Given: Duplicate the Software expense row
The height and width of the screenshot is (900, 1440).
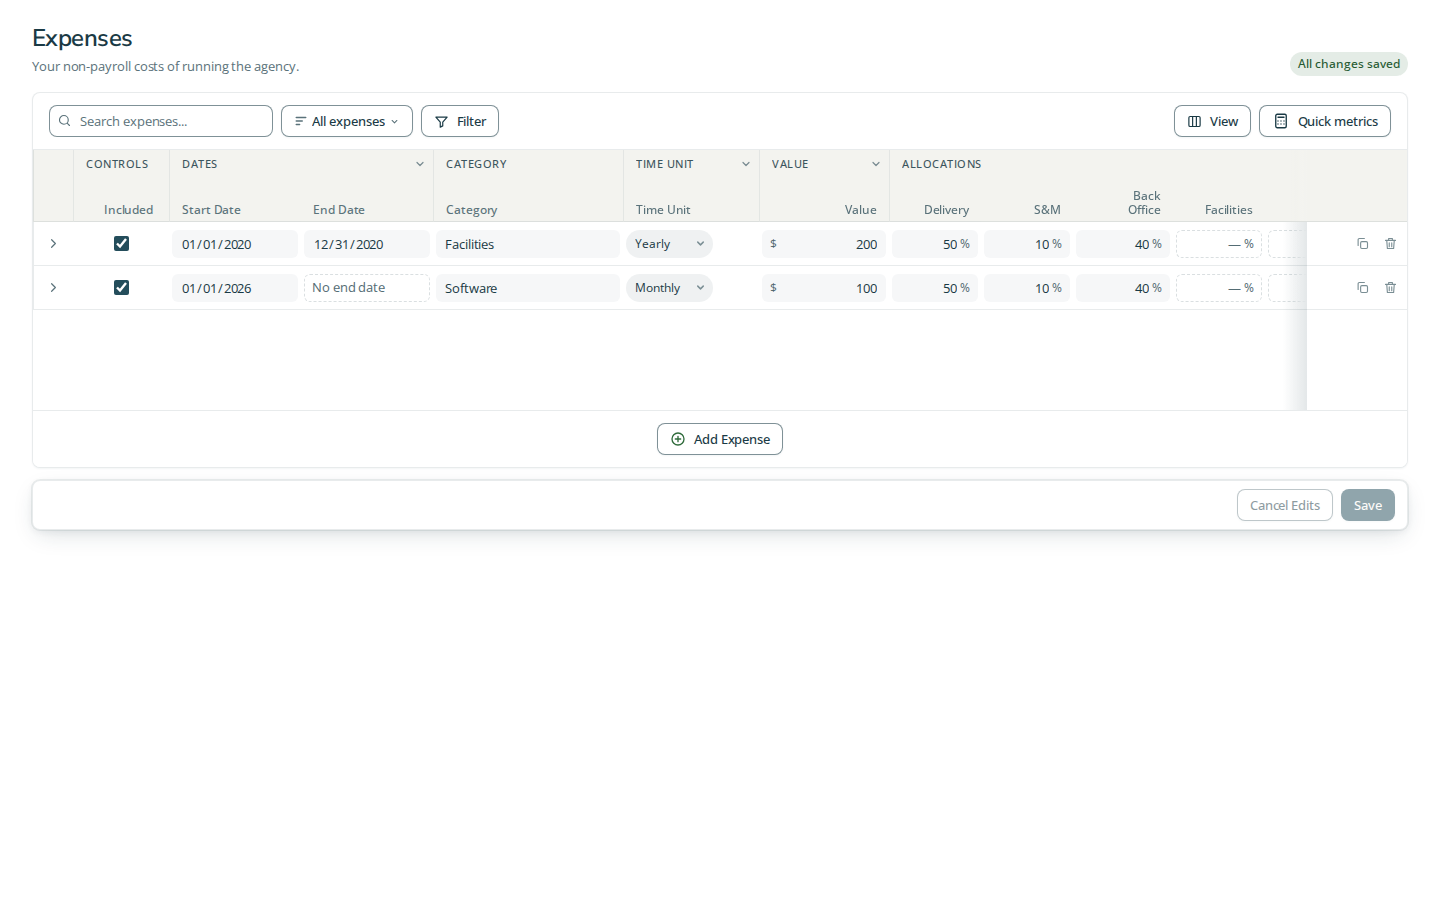Looking at the screenshot, I should click(x=1362, y=288).
